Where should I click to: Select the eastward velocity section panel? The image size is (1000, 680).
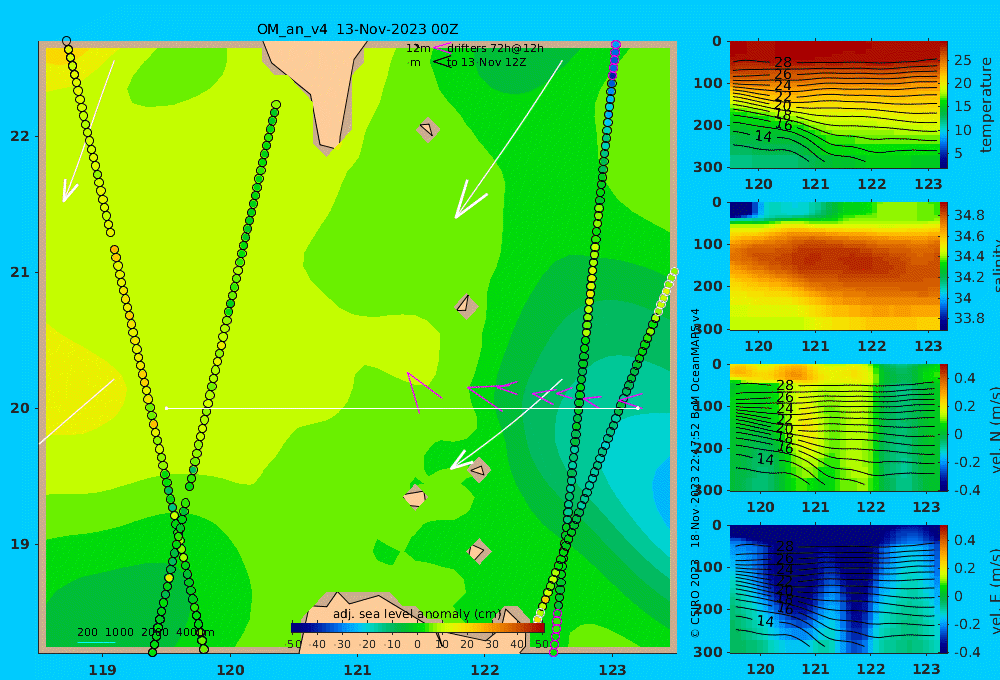(x=834, y=589)
